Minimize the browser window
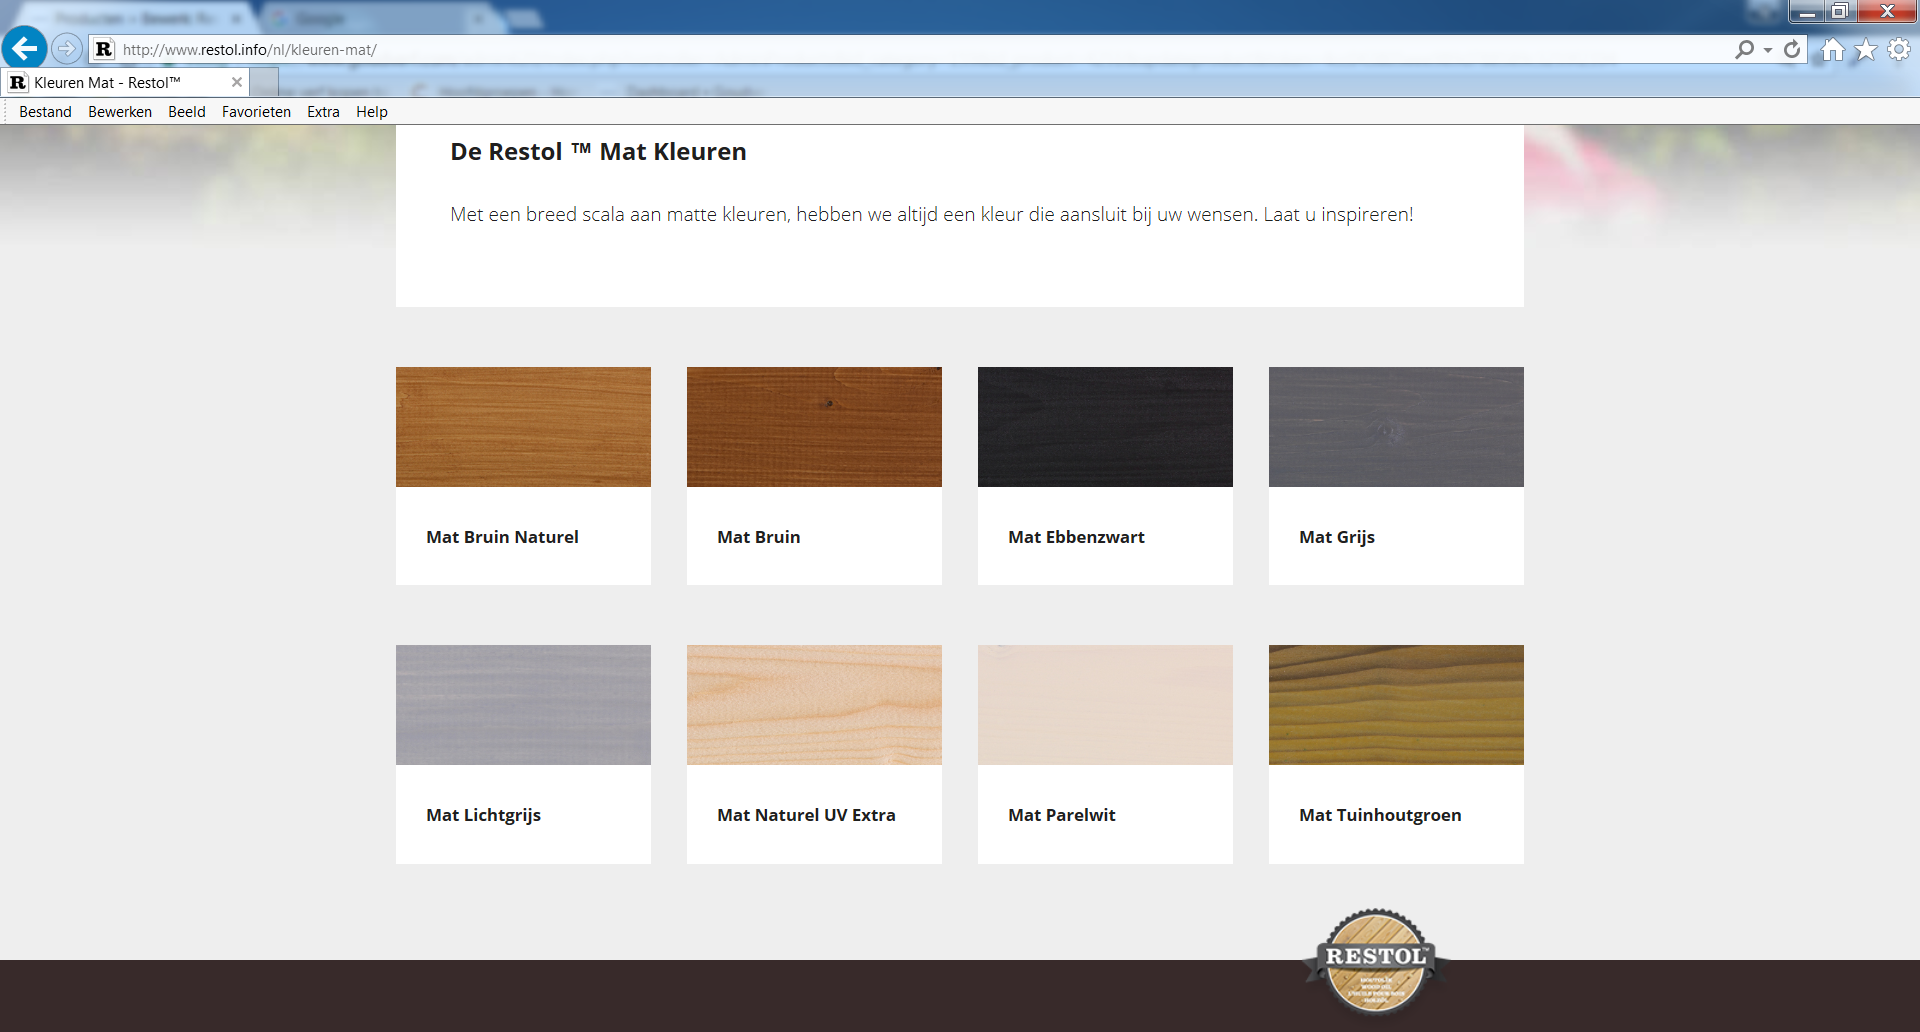 coord(1807,12)
